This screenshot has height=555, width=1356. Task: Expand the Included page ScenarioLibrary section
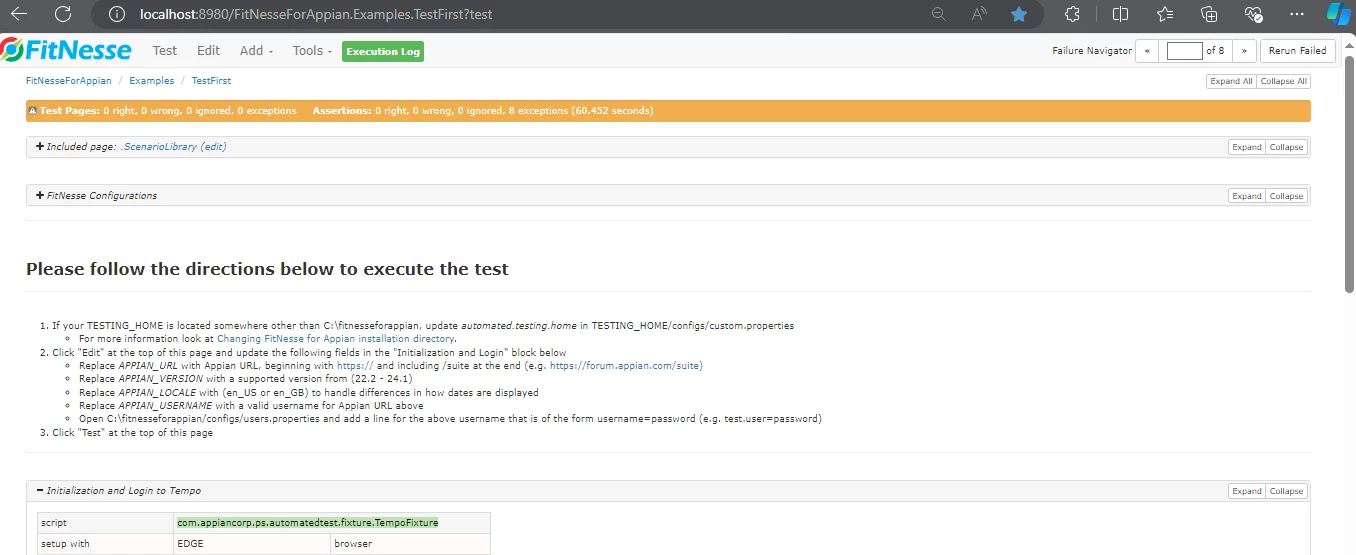tap(40, 147)
